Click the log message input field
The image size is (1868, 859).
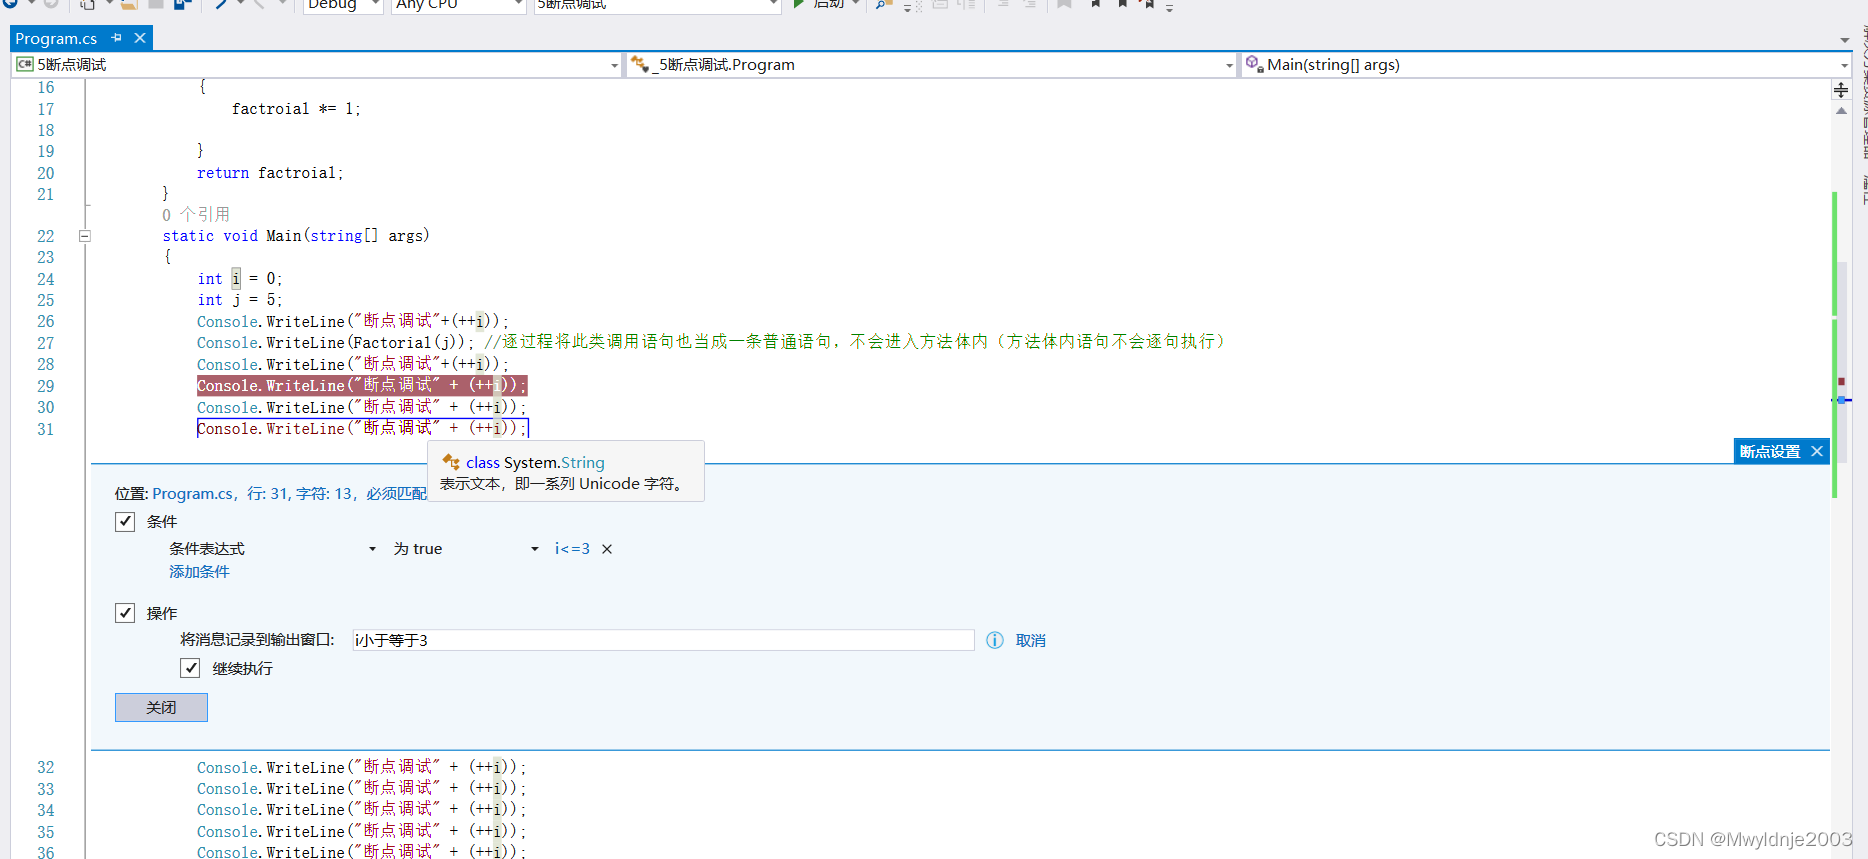coord(663,640)
